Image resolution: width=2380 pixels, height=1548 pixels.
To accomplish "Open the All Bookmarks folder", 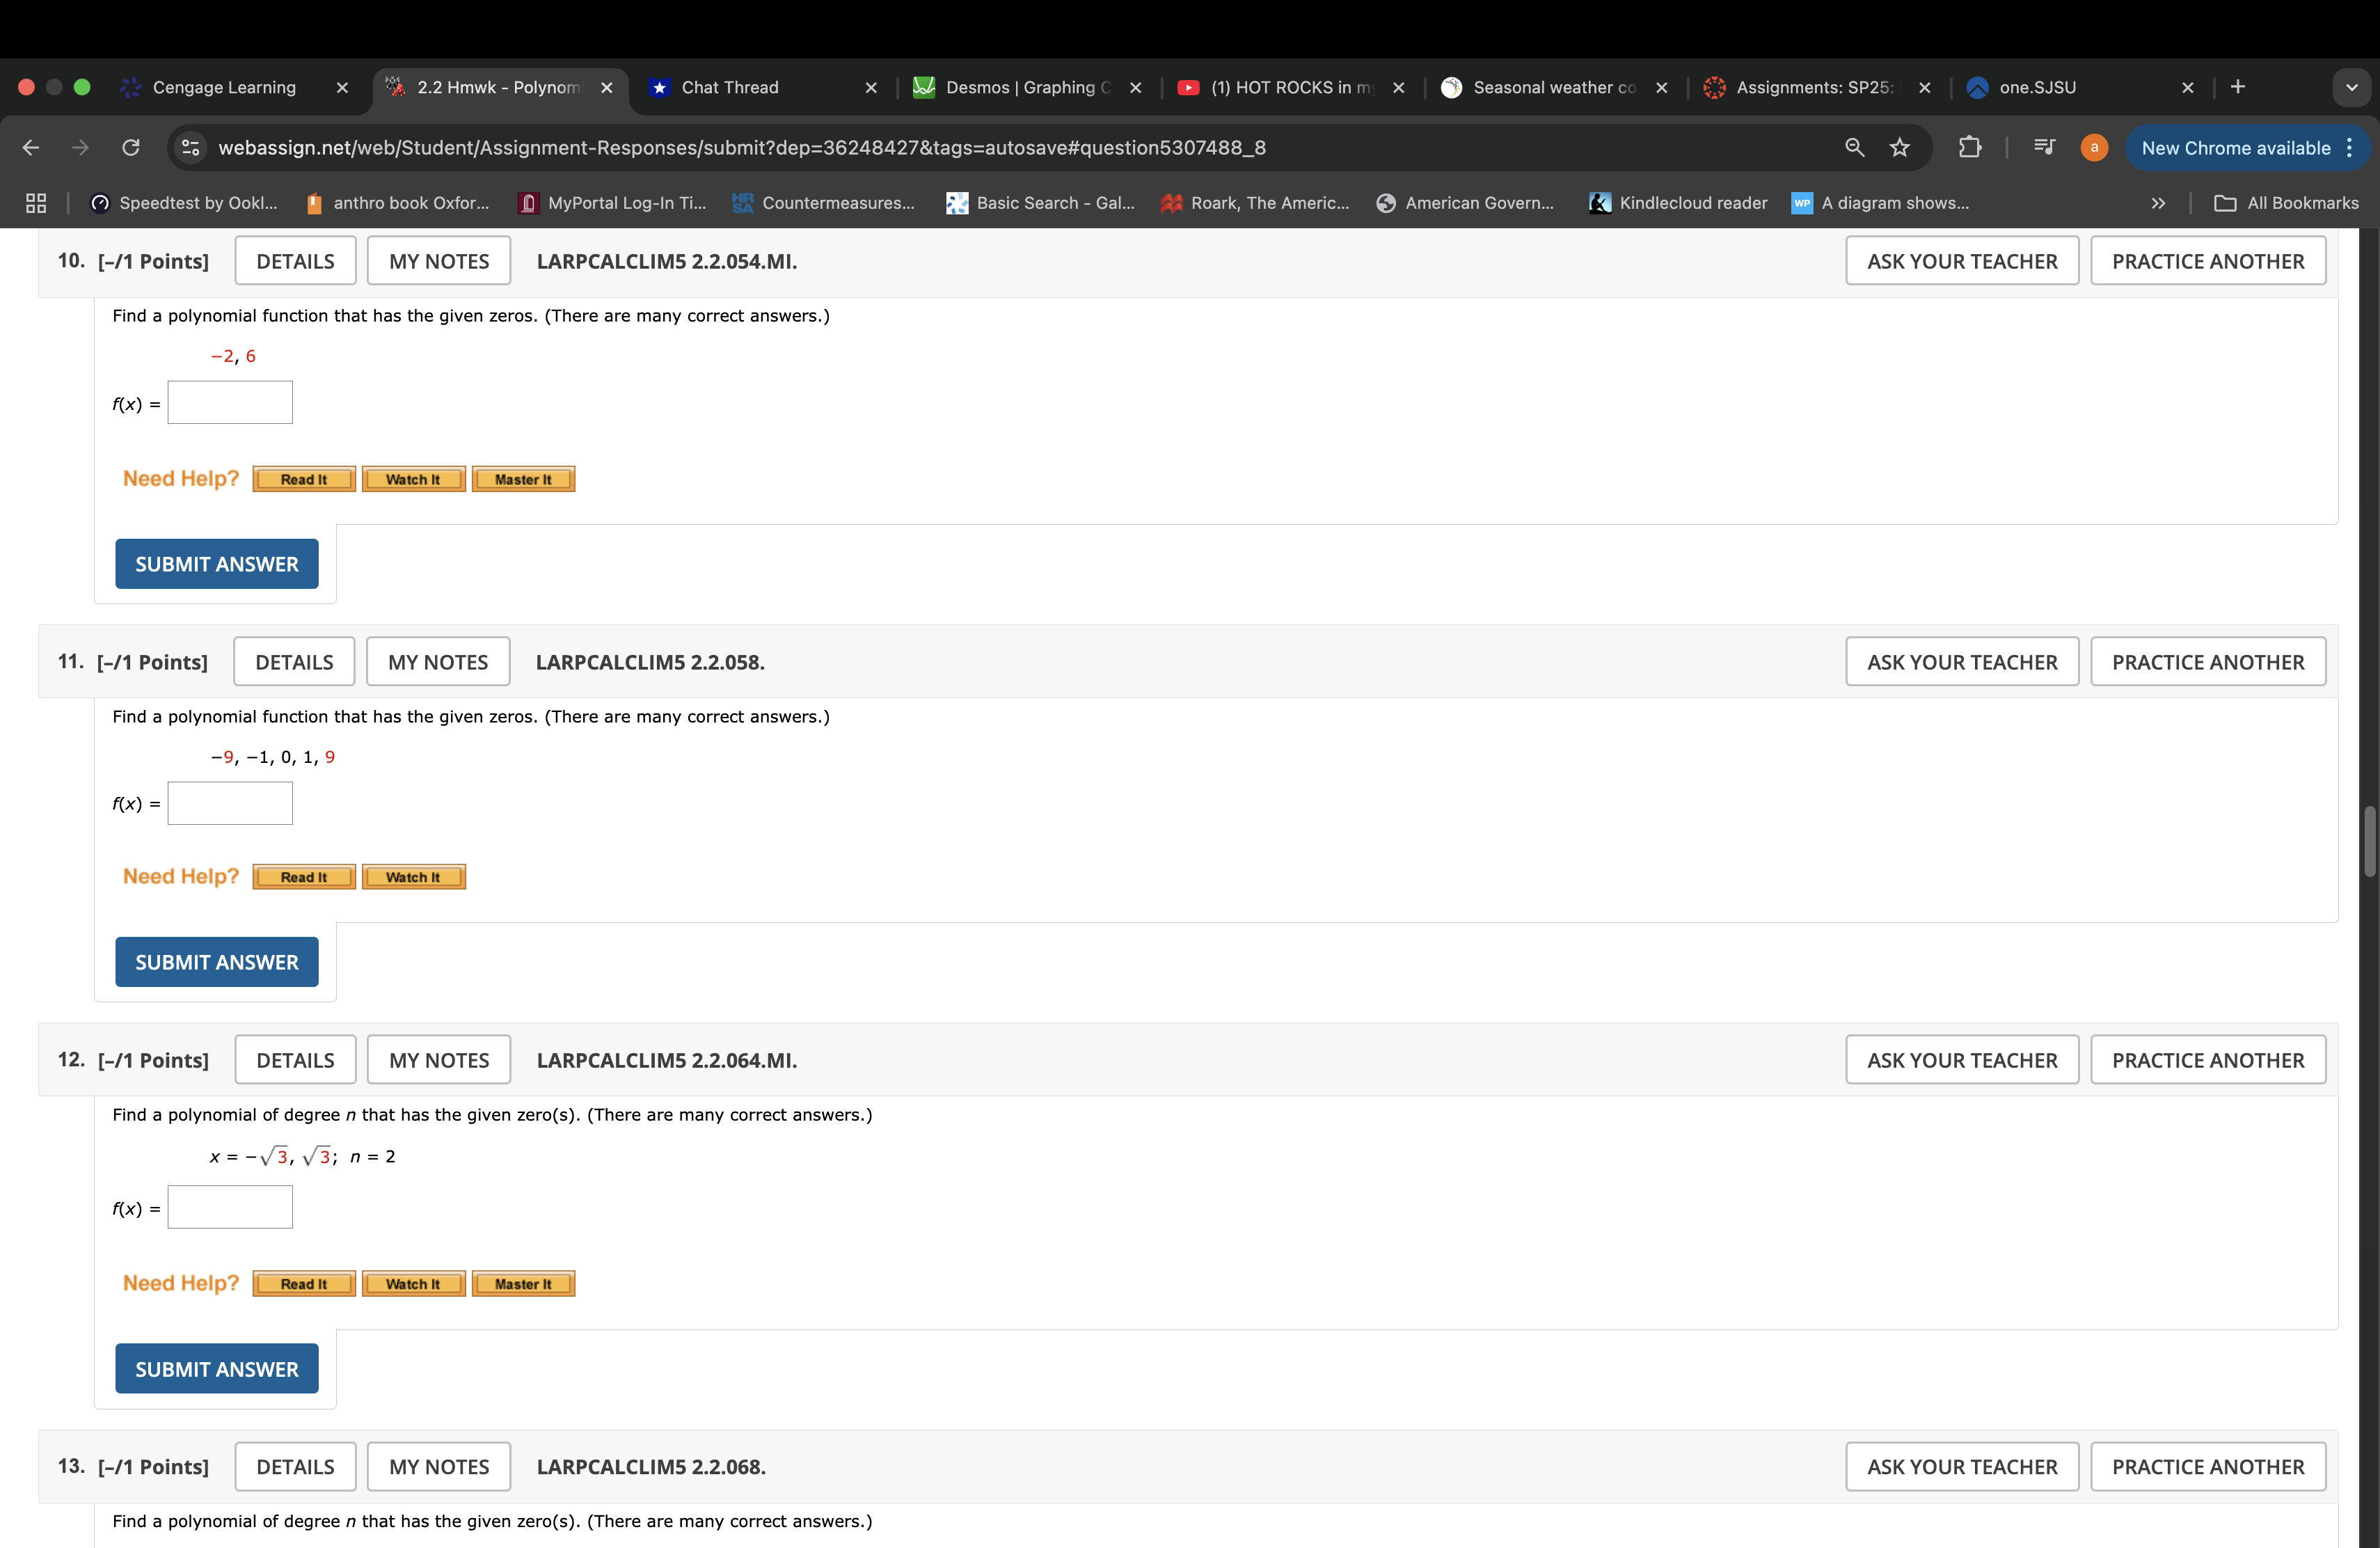I will point(2287,203).
